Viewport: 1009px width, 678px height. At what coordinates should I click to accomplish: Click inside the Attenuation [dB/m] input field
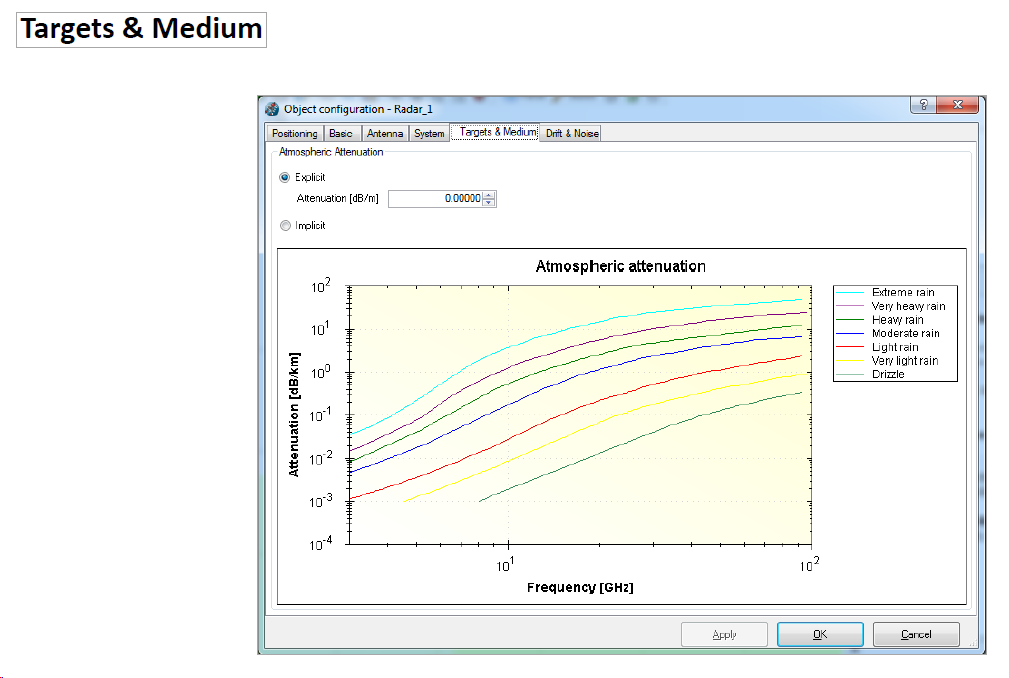(x=435, y=198)
